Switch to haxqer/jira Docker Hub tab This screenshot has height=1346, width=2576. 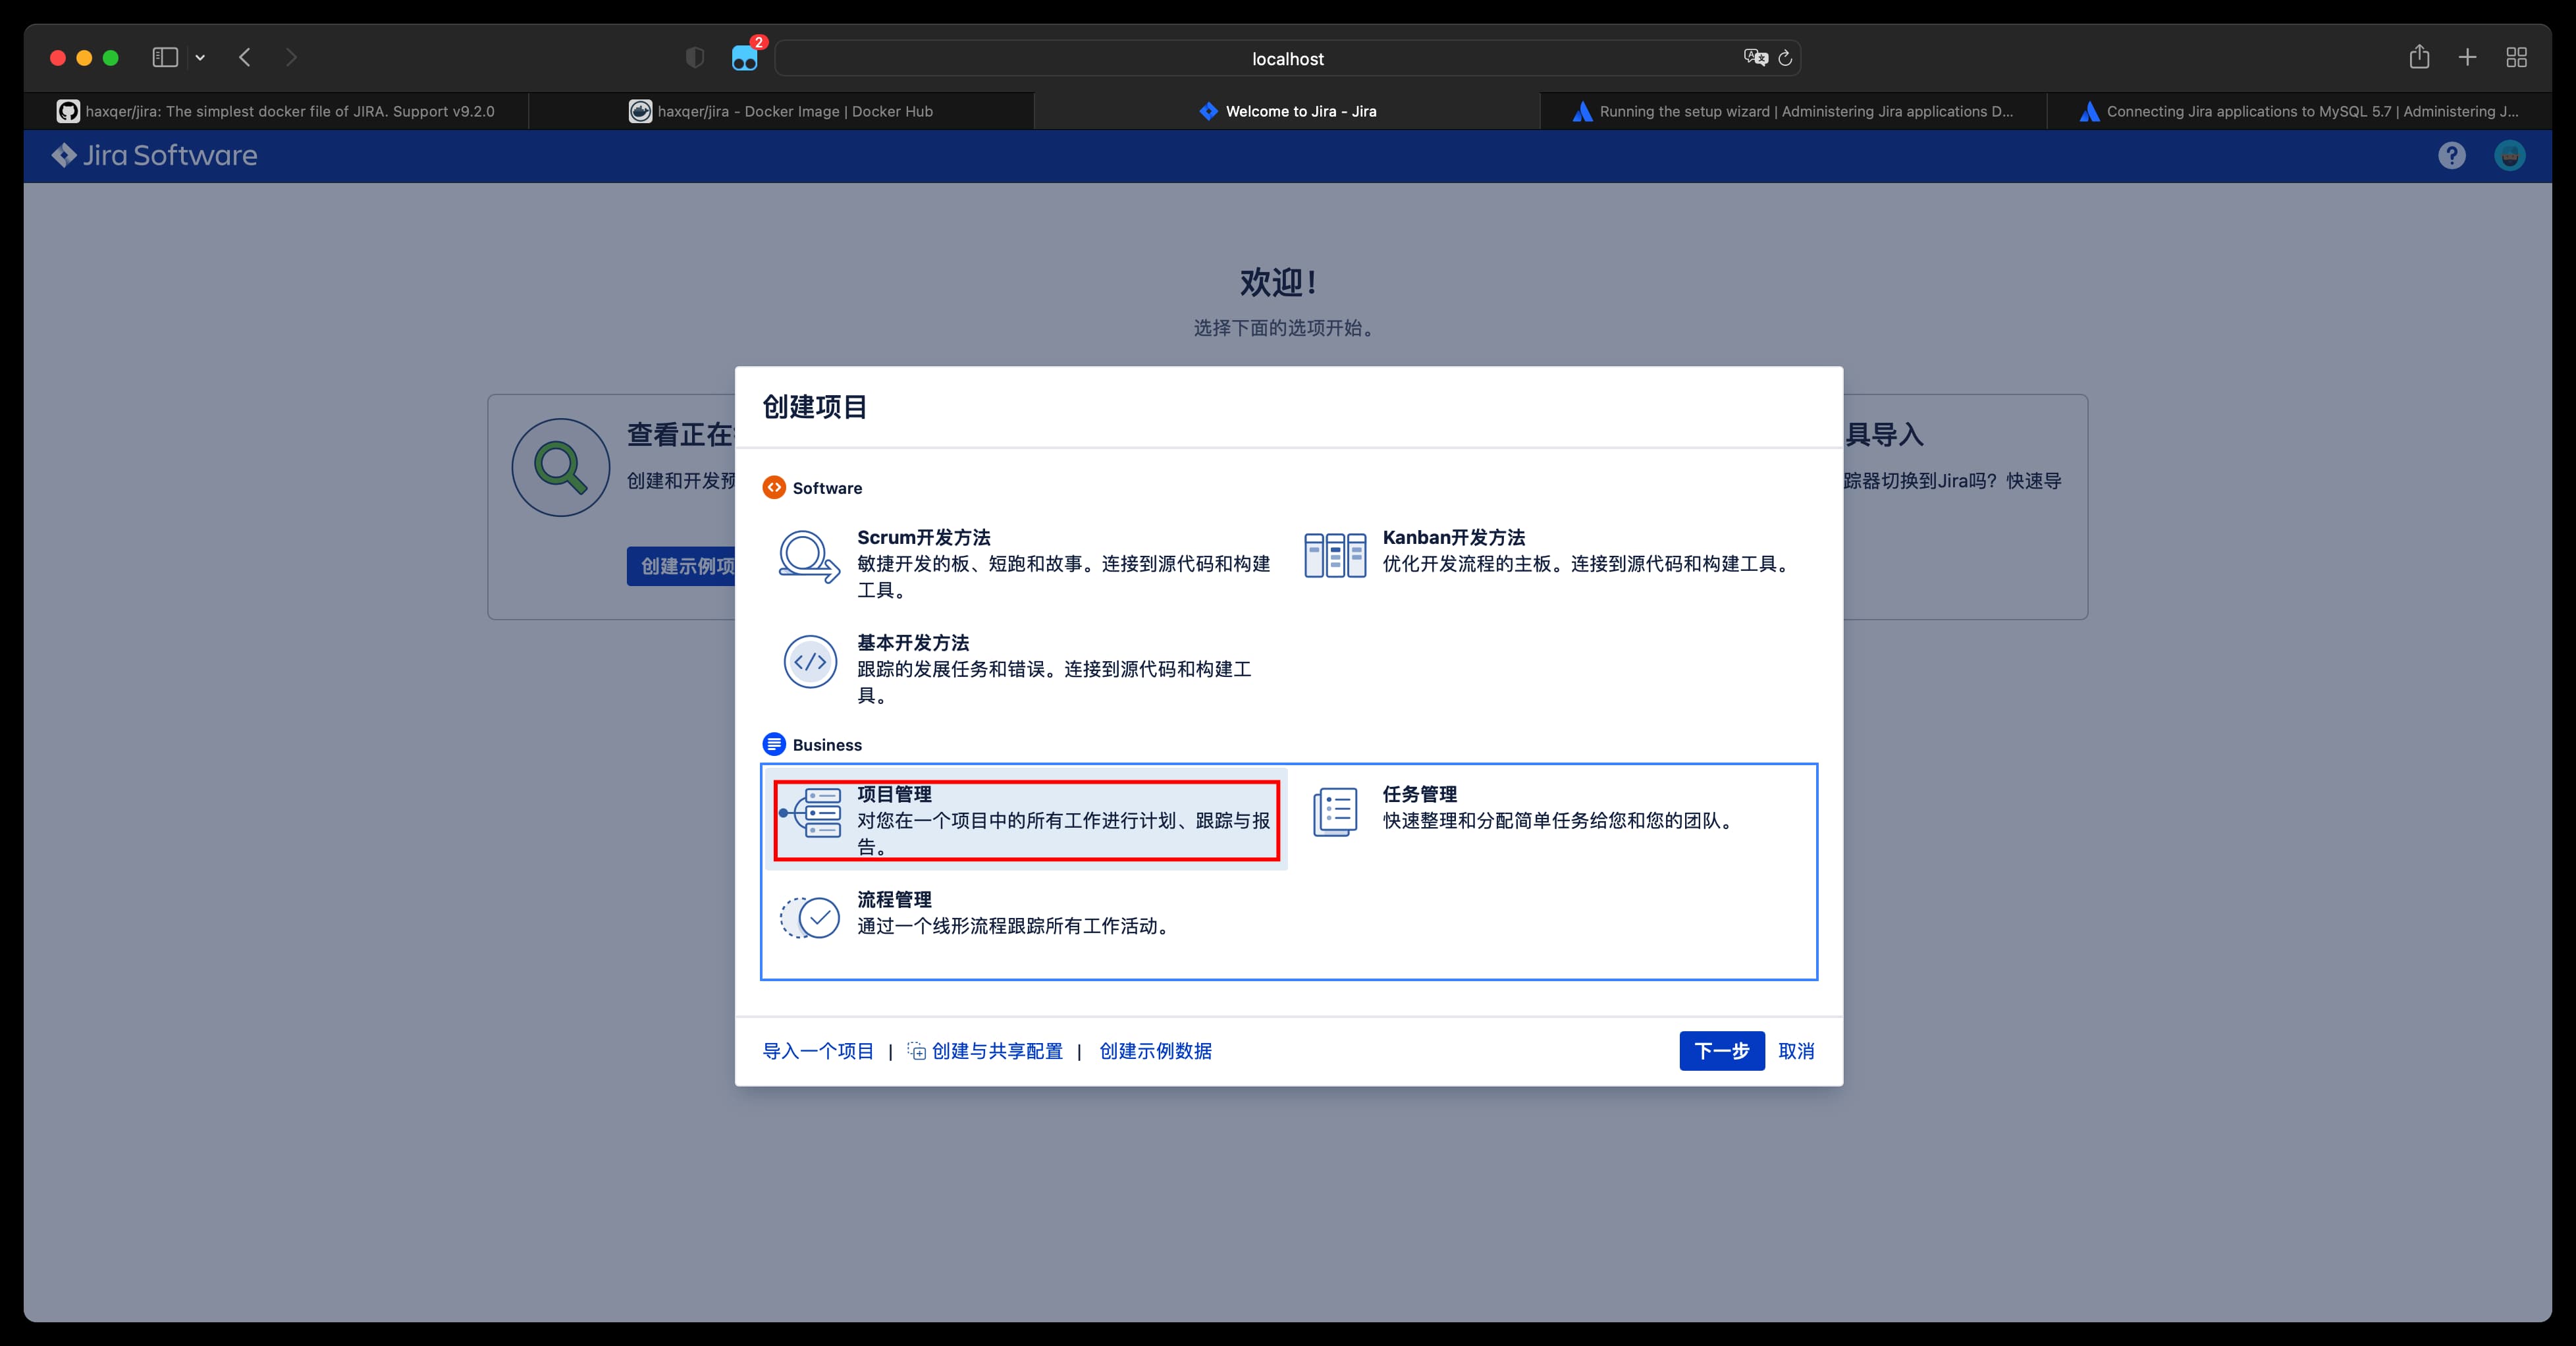tap(781, 111)
